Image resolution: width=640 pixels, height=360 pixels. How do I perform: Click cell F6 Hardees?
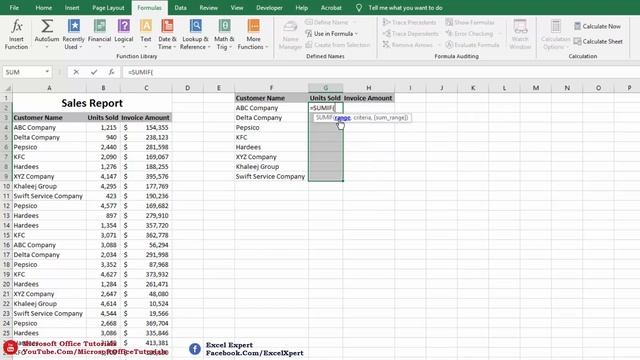271,147
